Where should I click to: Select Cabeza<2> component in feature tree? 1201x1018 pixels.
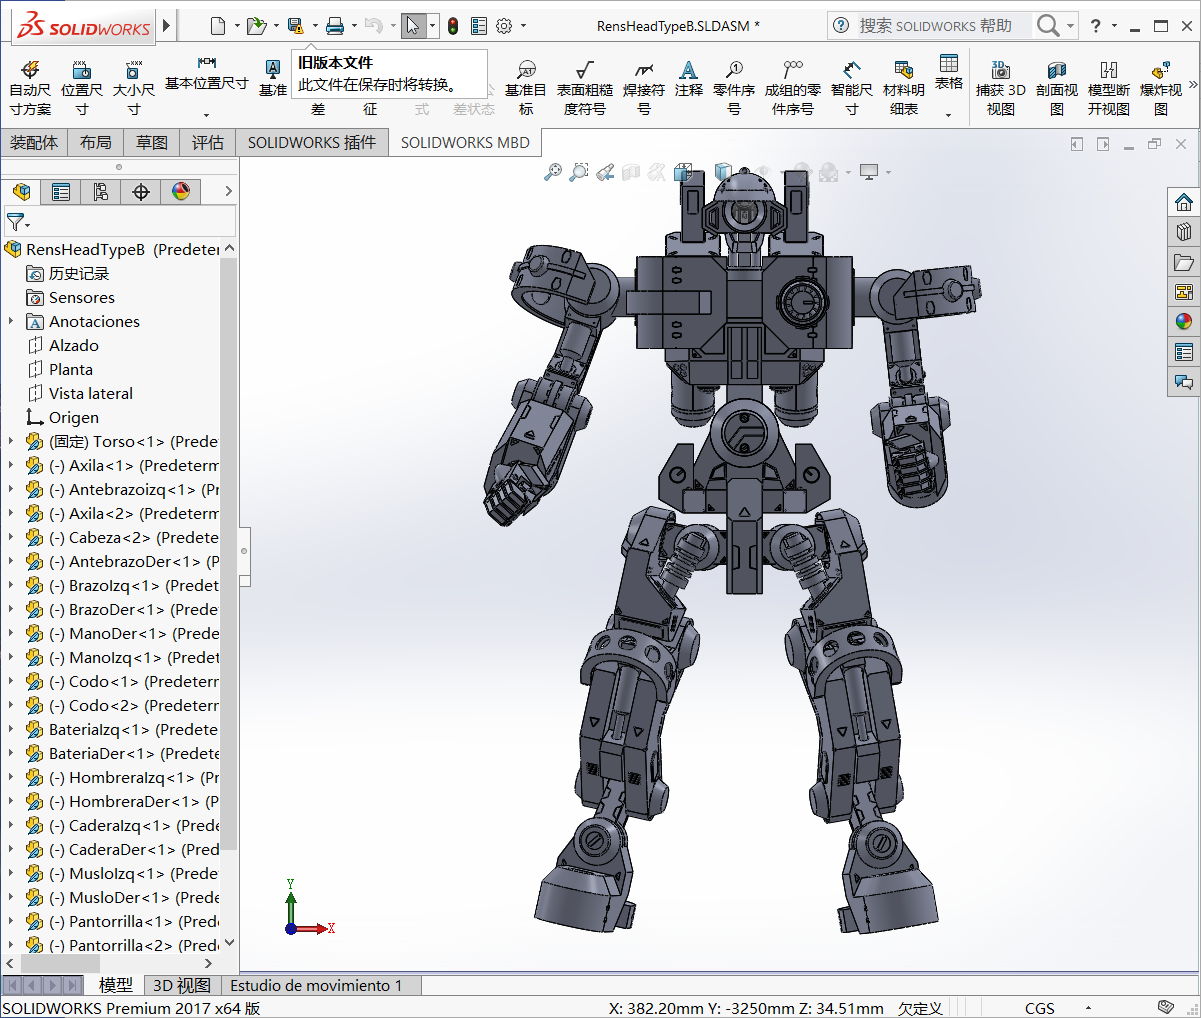pyautogui.click(x=110, y=538)
